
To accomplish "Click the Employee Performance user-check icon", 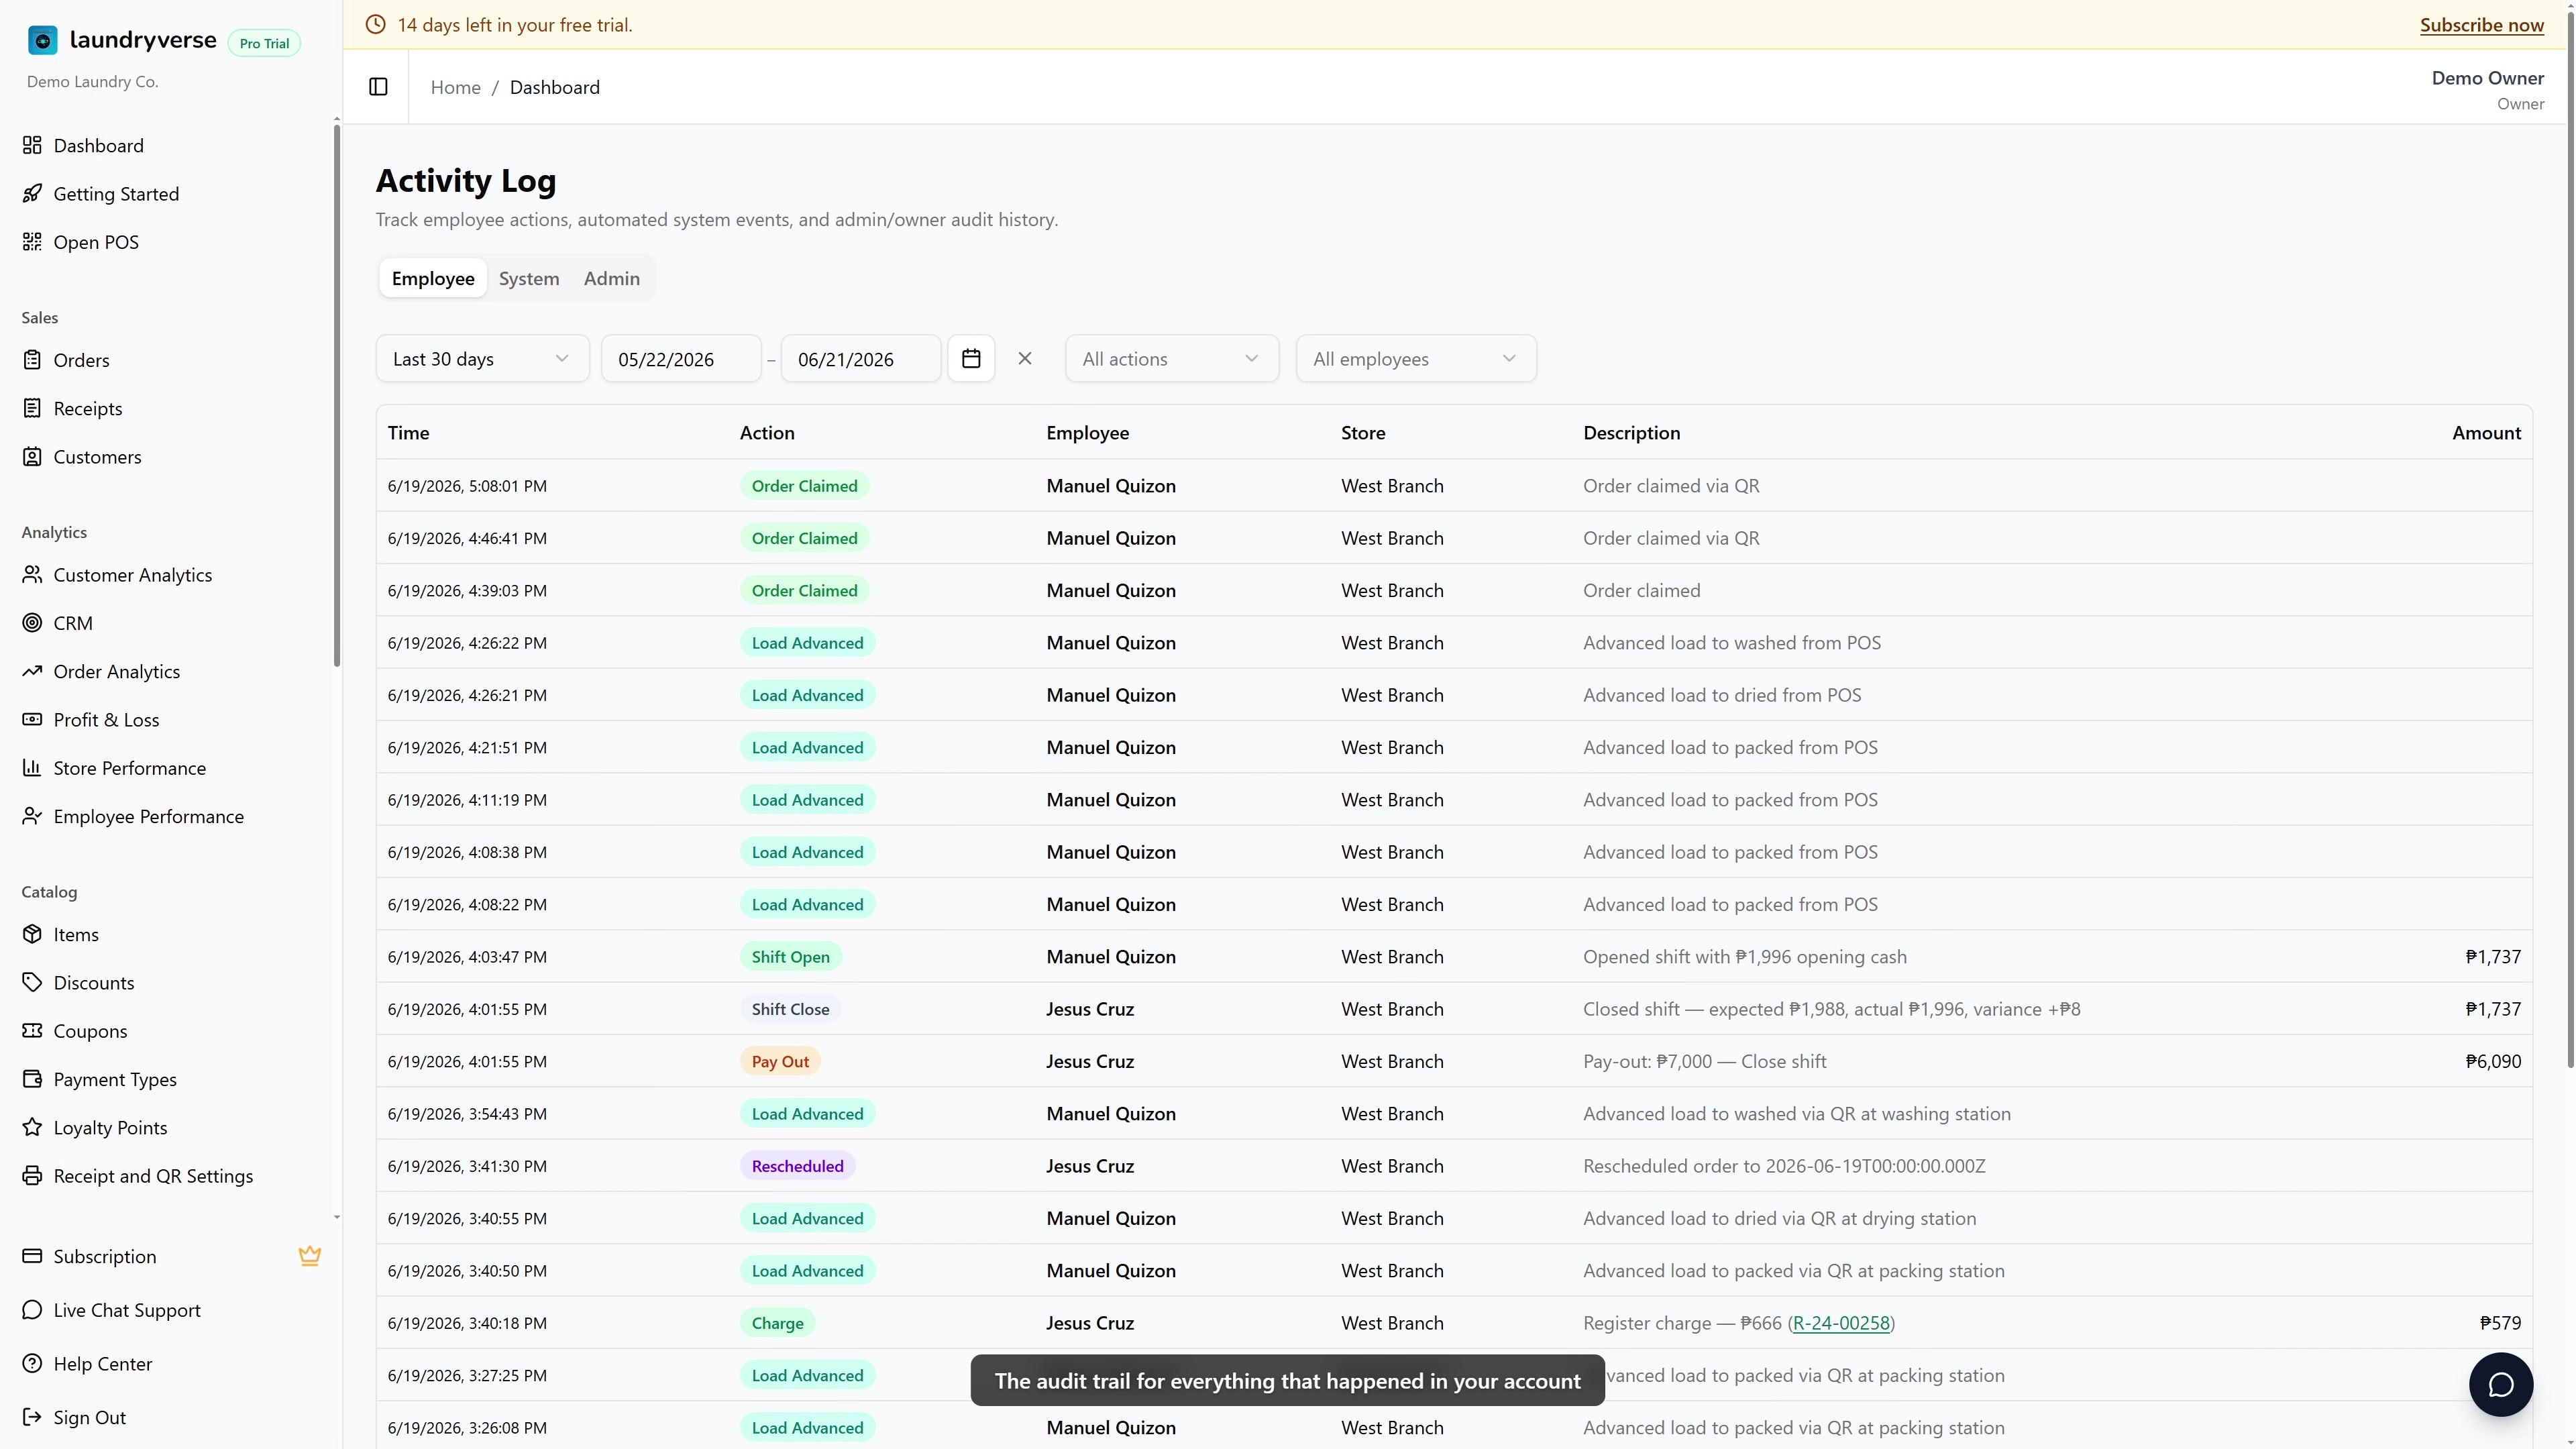I will 32,816.
